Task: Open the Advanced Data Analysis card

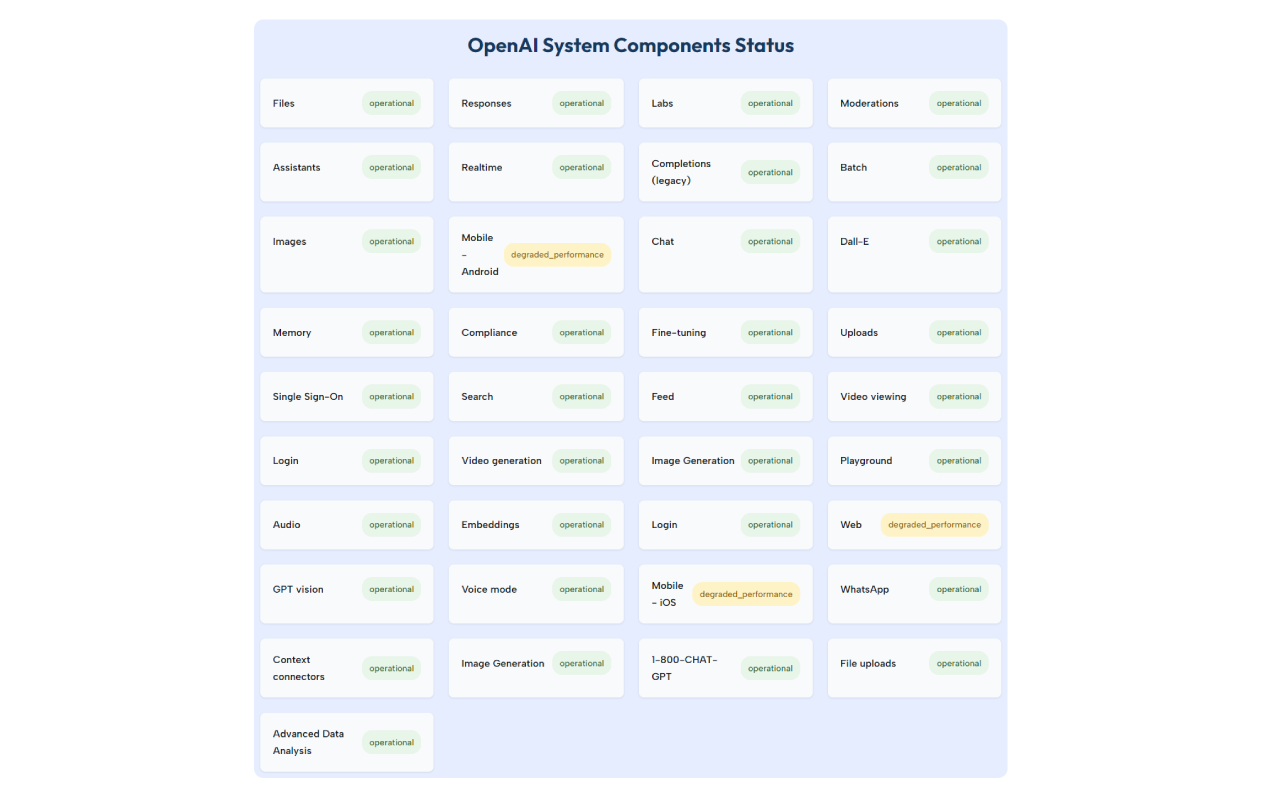Action: click(x=346, y=742)
